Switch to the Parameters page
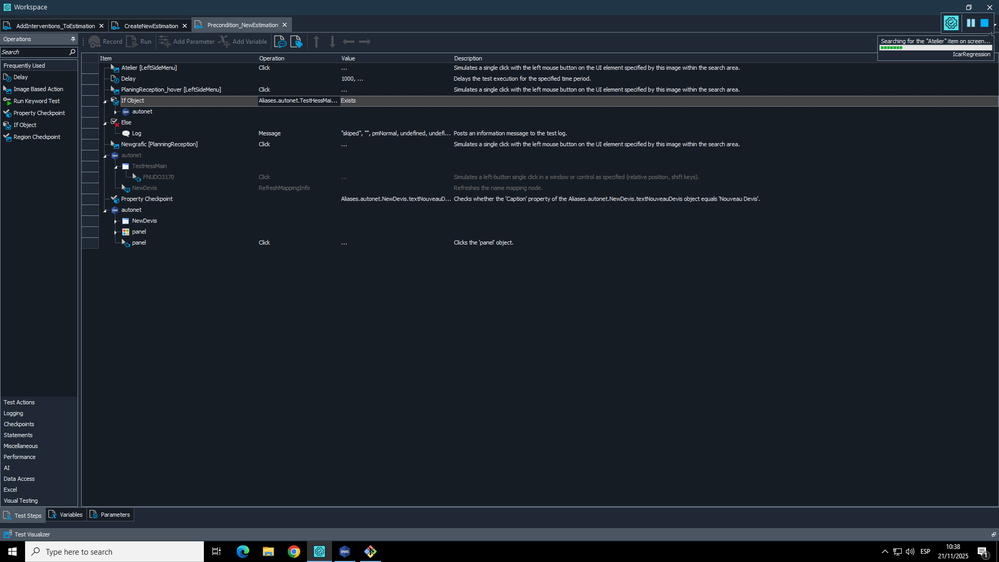 pyautogui.click(x=110, y=515)
